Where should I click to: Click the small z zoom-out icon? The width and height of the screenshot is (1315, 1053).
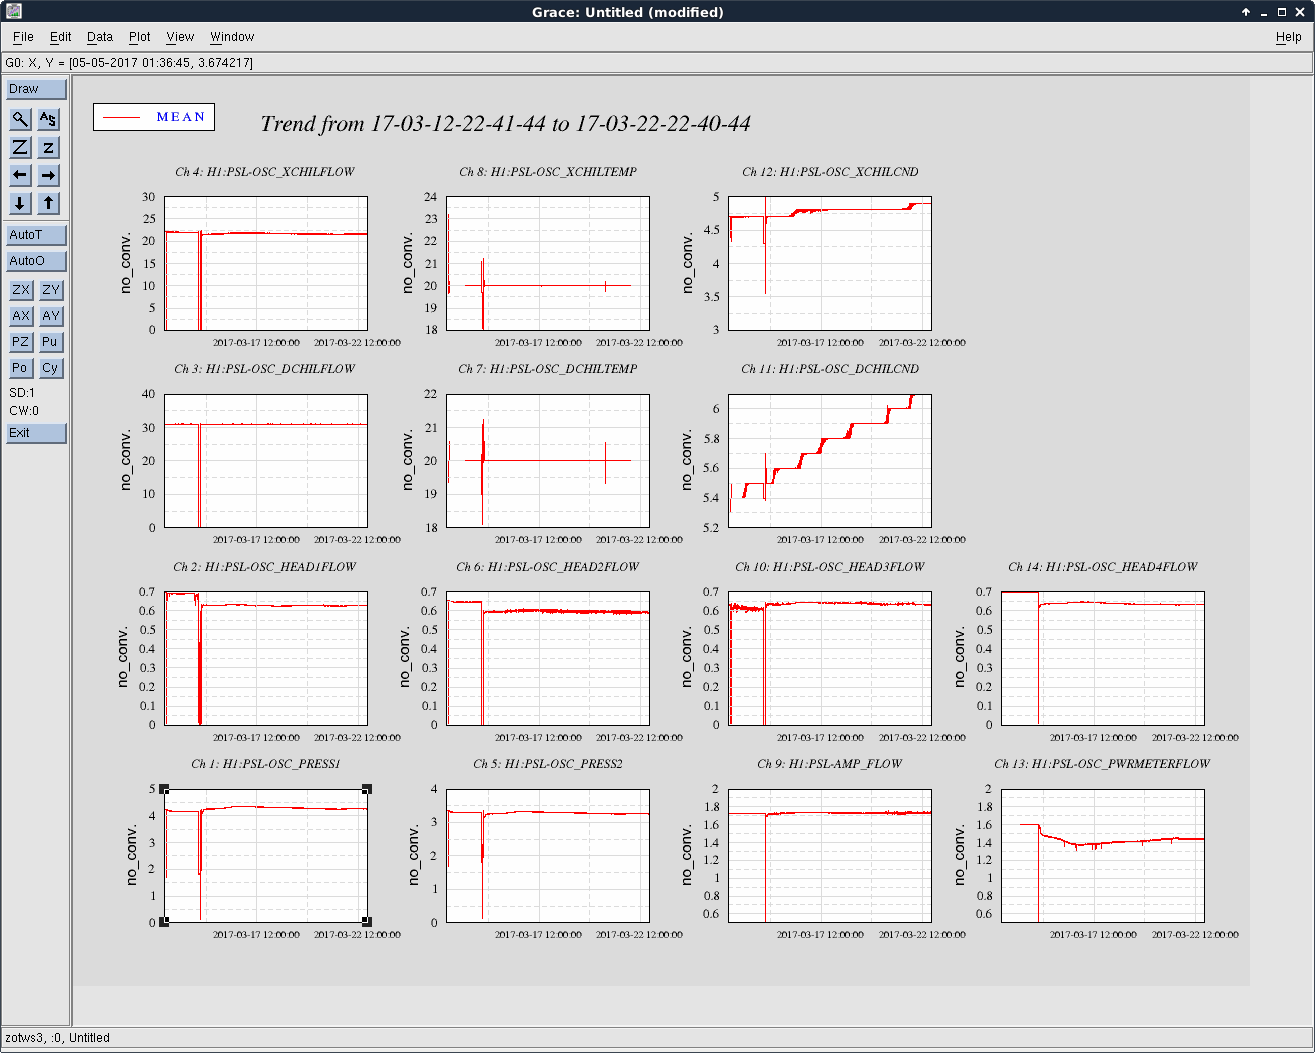pyautogui.click(x=48, y=147)
